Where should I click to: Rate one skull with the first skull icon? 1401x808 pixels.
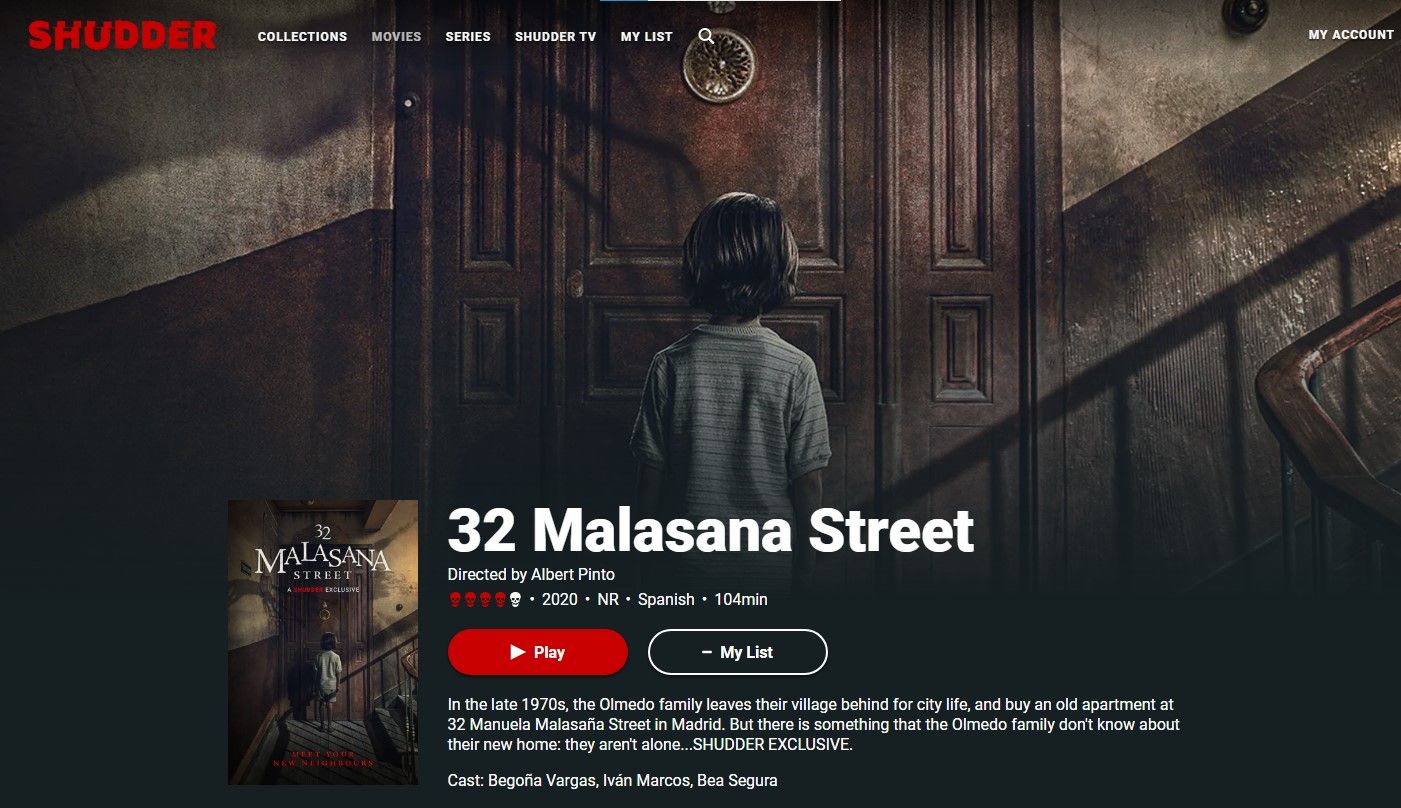click(x=455, y=599)
